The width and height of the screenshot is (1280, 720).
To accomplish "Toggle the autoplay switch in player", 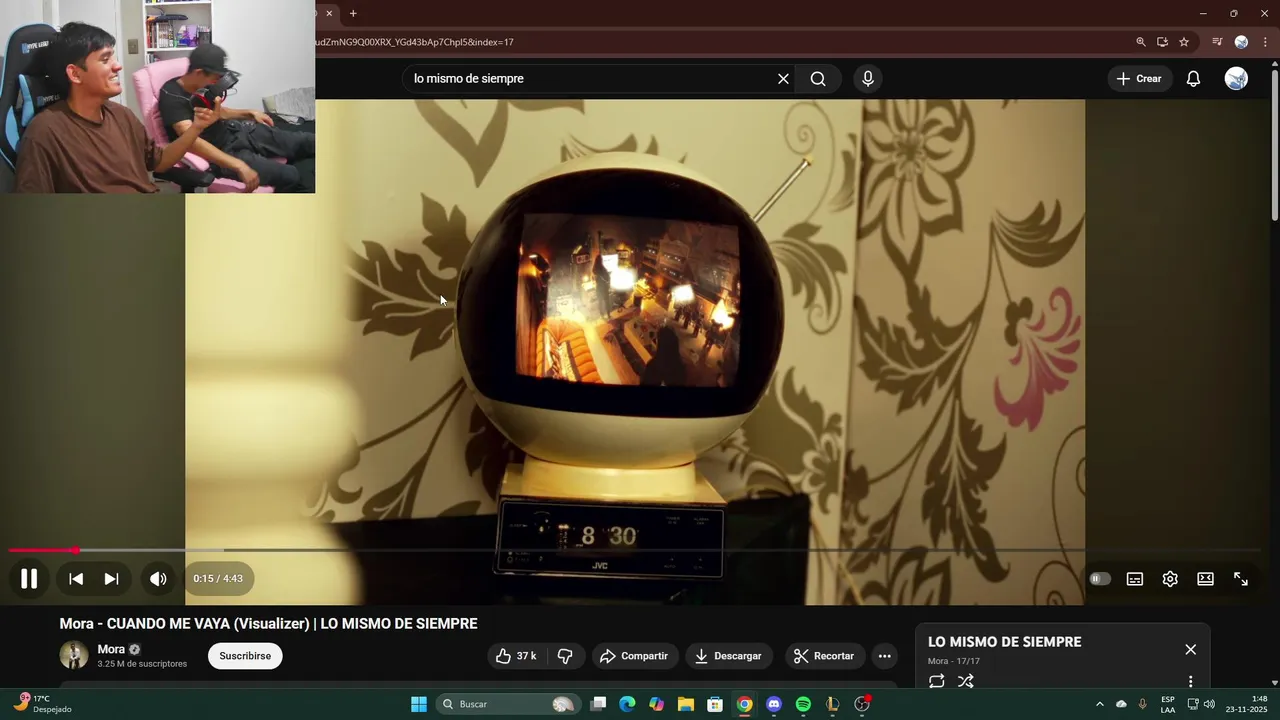I will click(1100, 579).
